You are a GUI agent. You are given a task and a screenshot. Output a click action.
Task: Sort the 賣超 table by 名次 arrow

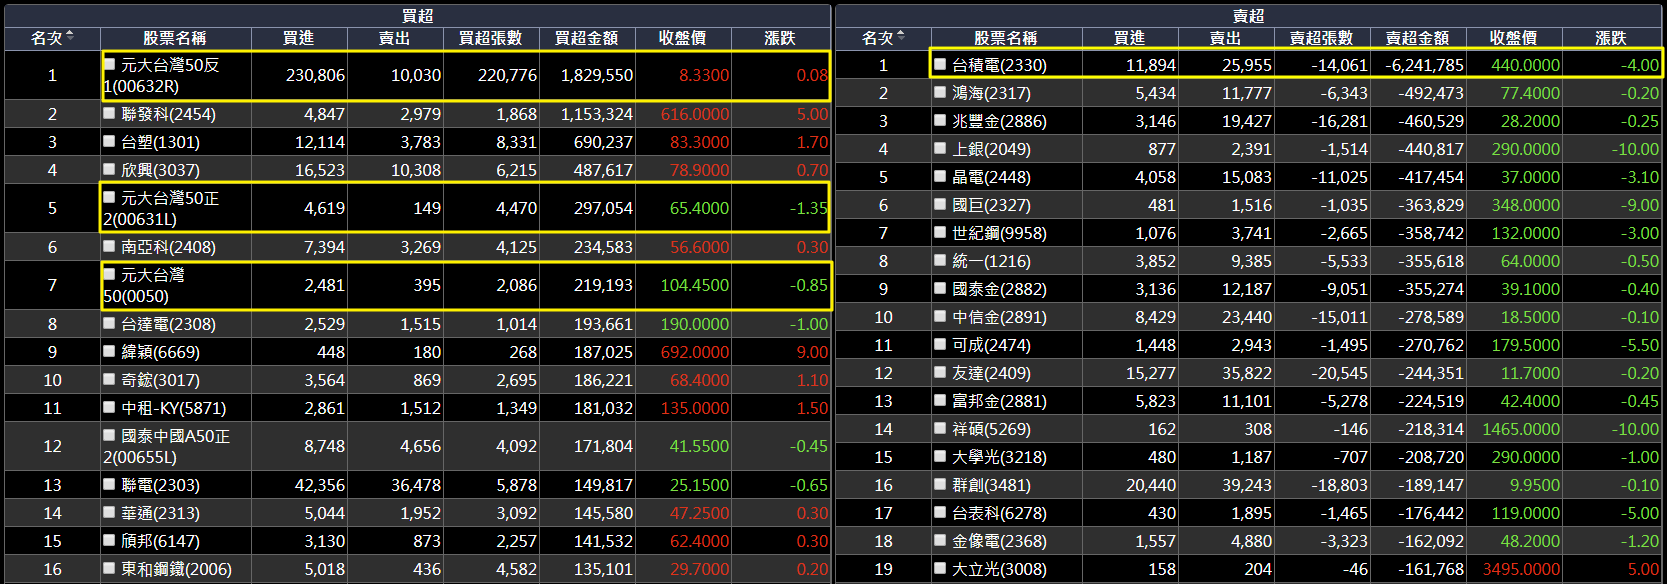(x=901, y=37)
